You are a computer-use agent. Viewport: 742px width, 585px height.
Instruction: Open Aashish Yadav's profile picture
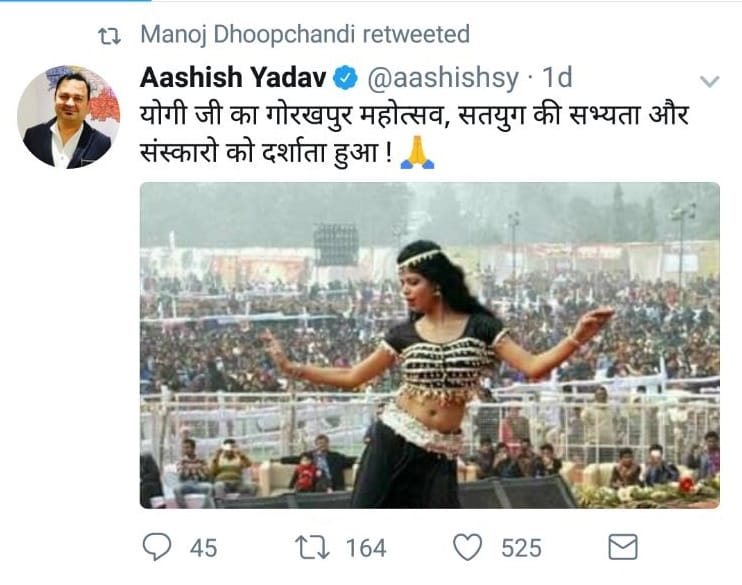click(68, 117)
